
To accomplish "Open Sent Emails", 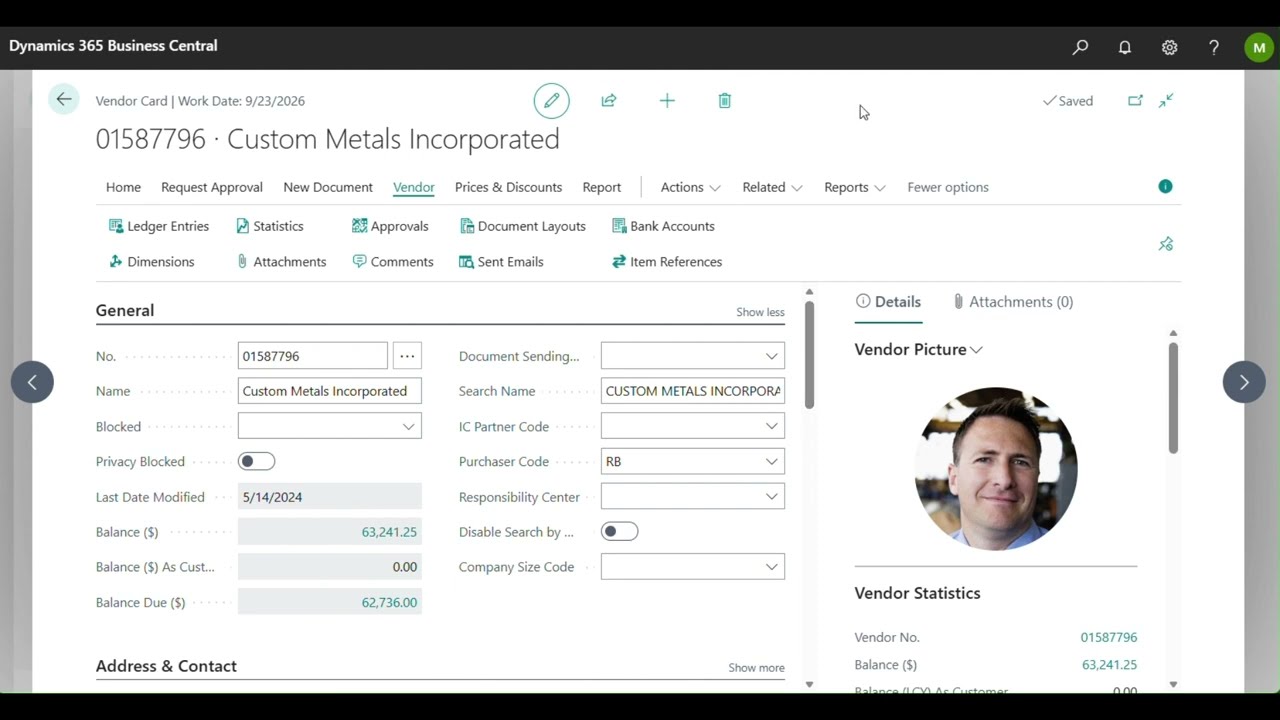I will point(501,262).
